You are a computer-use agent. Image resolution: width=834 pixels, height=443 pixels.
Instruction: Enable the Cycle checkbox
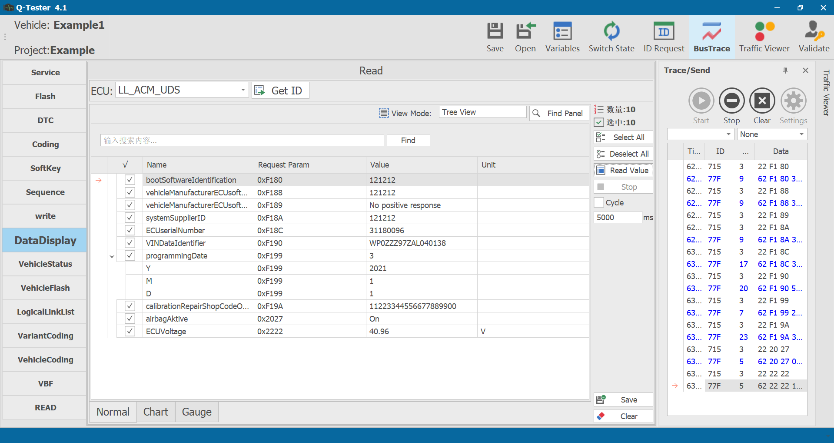pos(599,202)
